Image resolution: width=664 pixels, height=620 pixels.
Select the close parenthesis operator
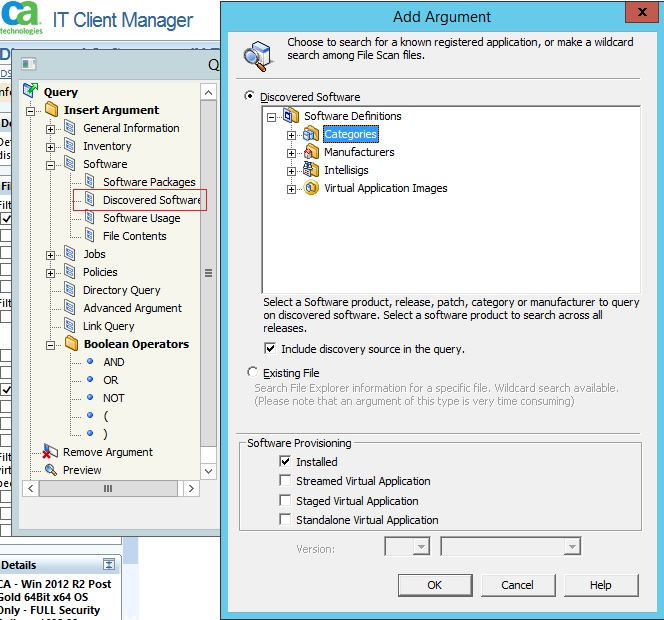pos(106,434)
